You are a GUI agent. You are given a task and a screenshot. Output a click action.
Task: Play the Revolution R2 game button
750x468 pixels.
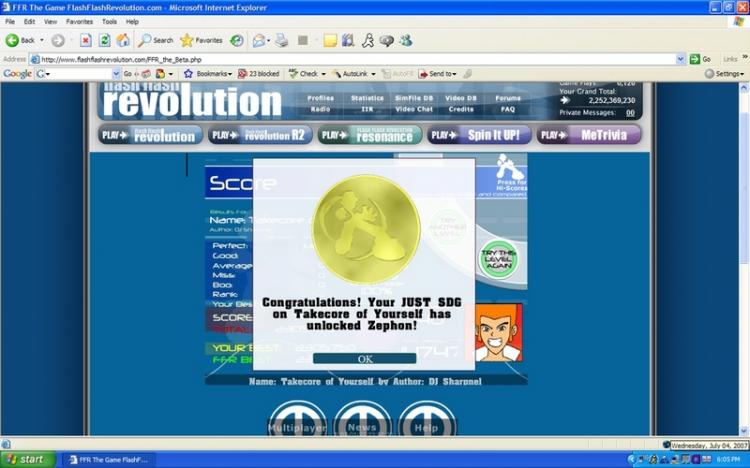pos(260,135)
